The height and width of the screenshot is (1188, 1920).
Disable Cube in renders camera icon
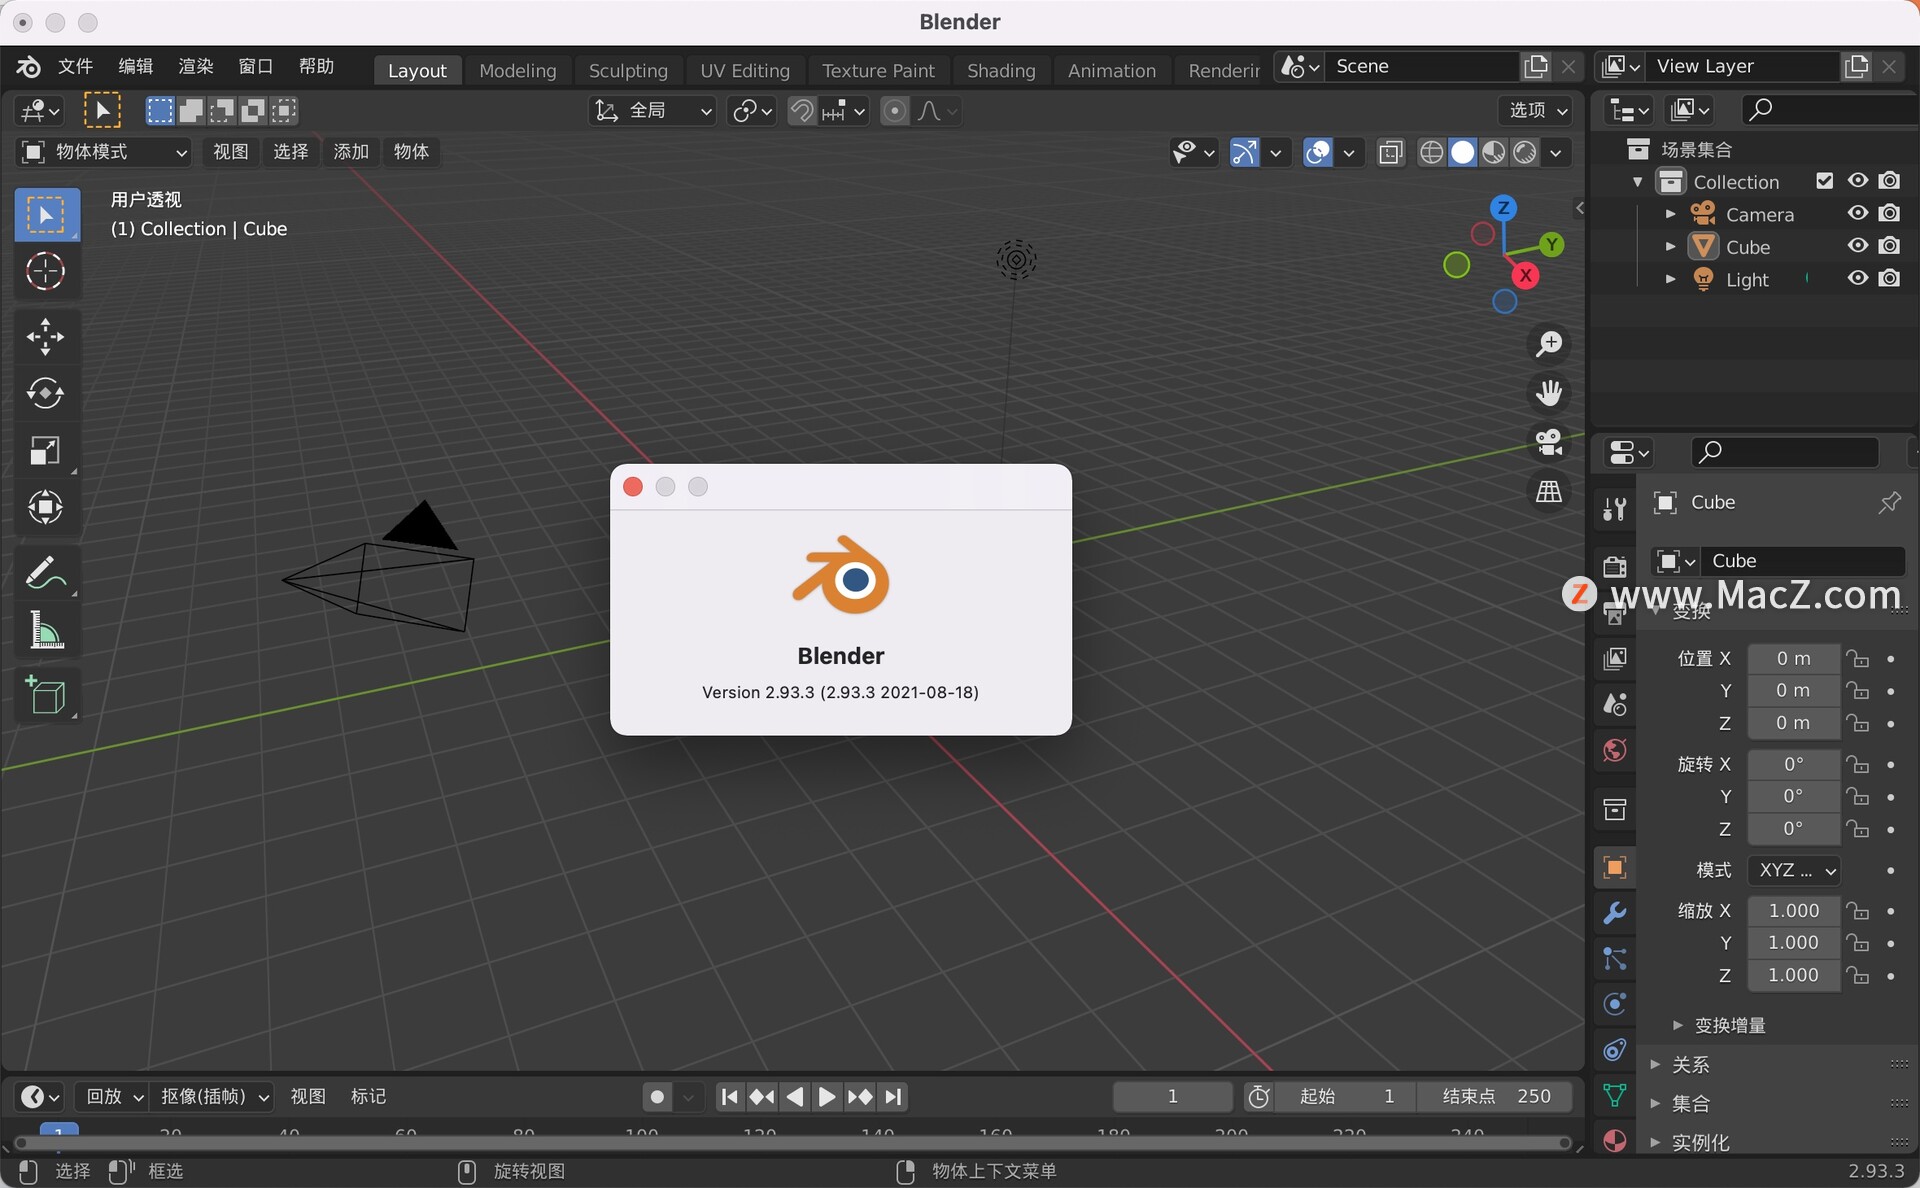1889,246
